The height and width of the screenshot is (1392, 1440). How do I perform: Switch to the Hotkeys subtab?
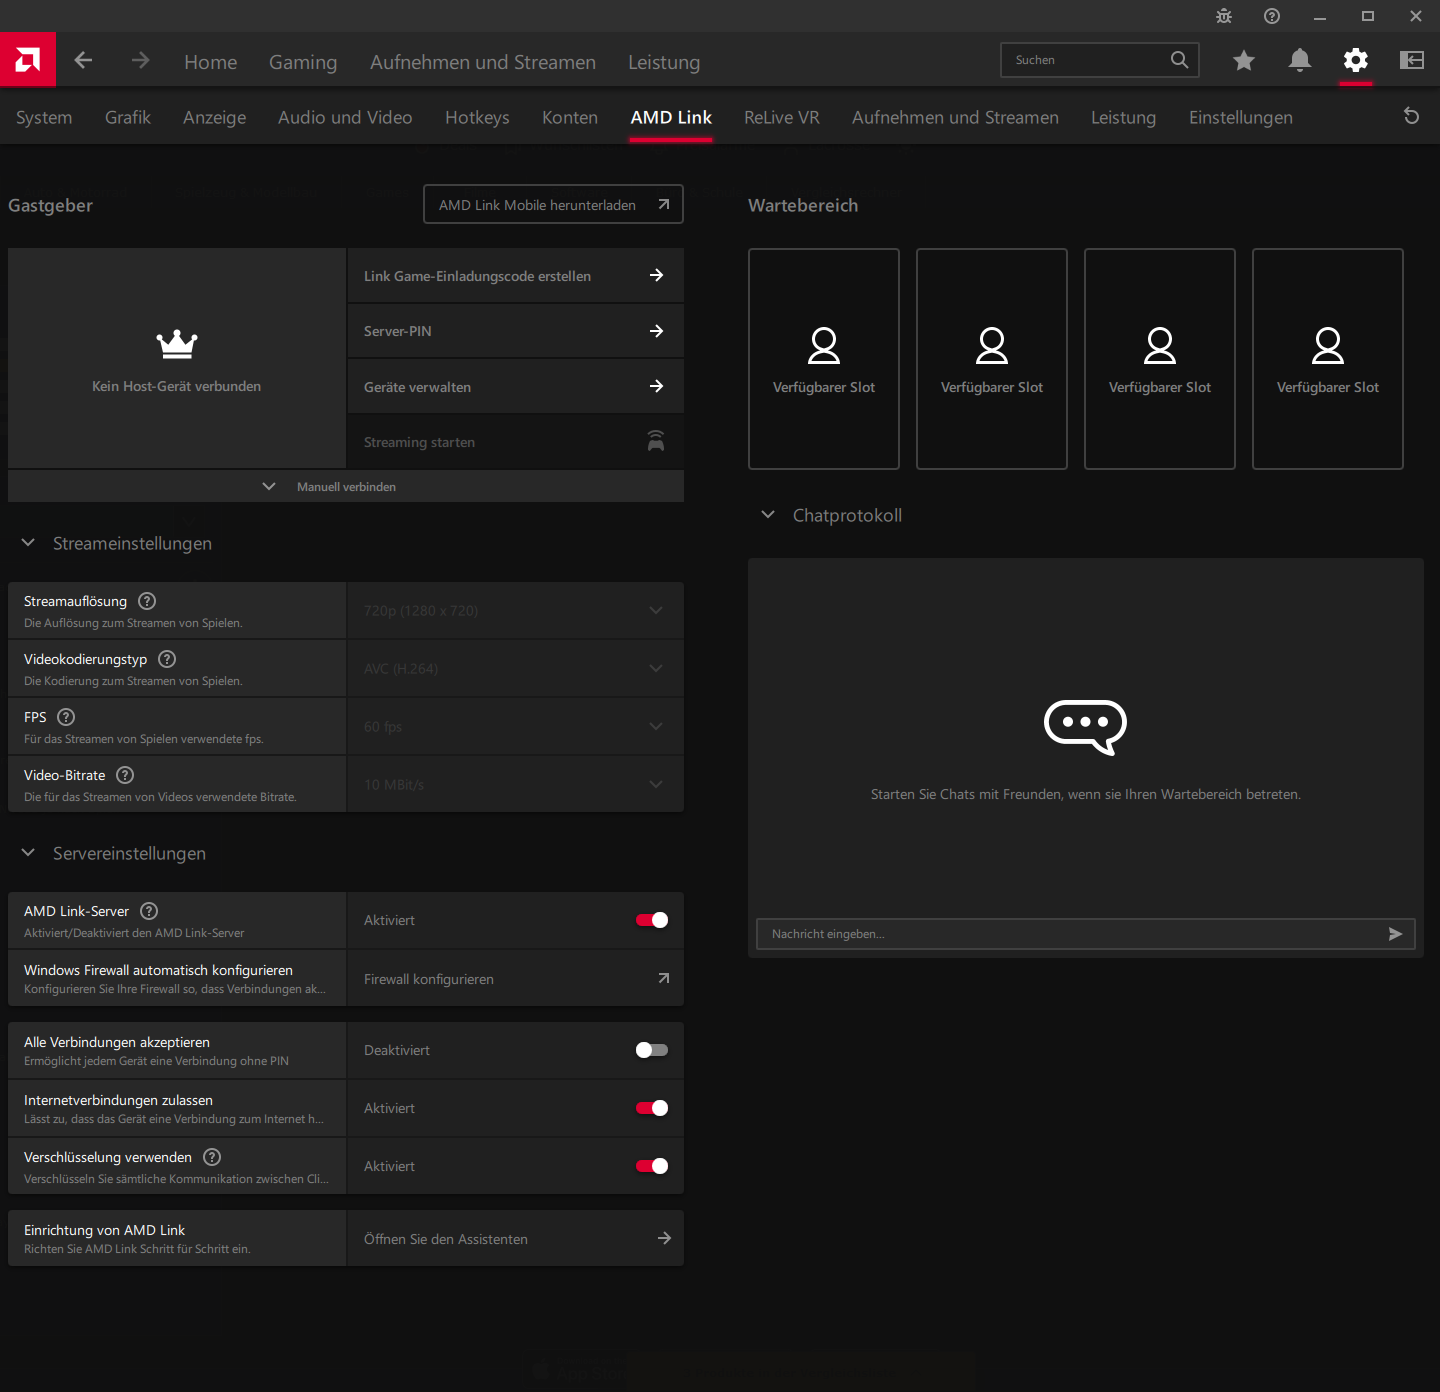(x=477, y=118)
